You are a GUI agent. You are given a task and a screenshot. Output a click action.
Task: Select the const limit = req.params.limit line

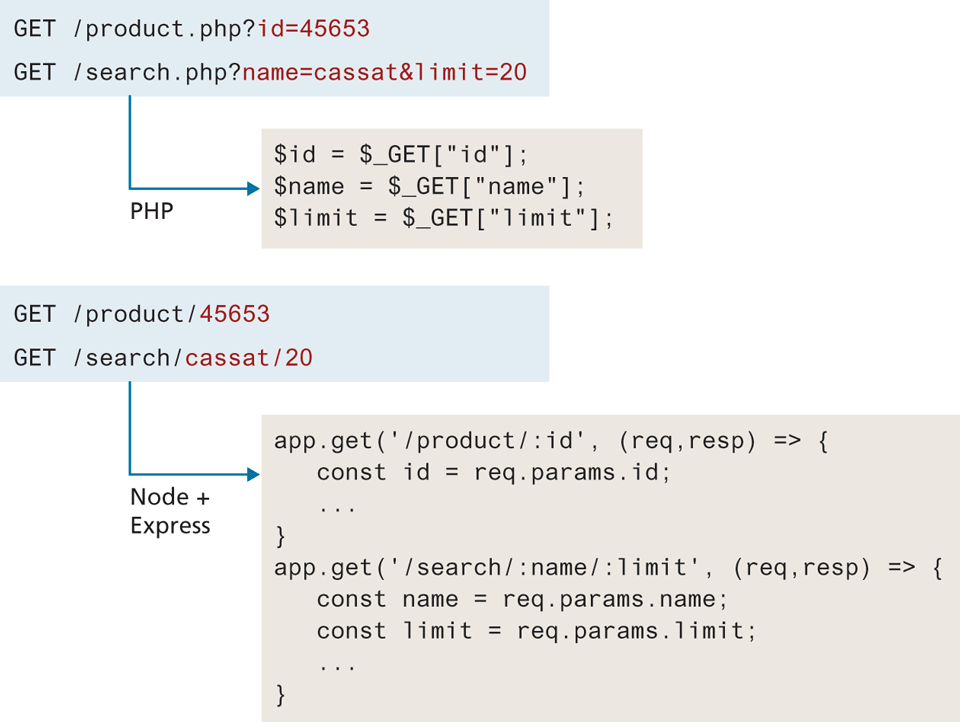tap(530, 631)
